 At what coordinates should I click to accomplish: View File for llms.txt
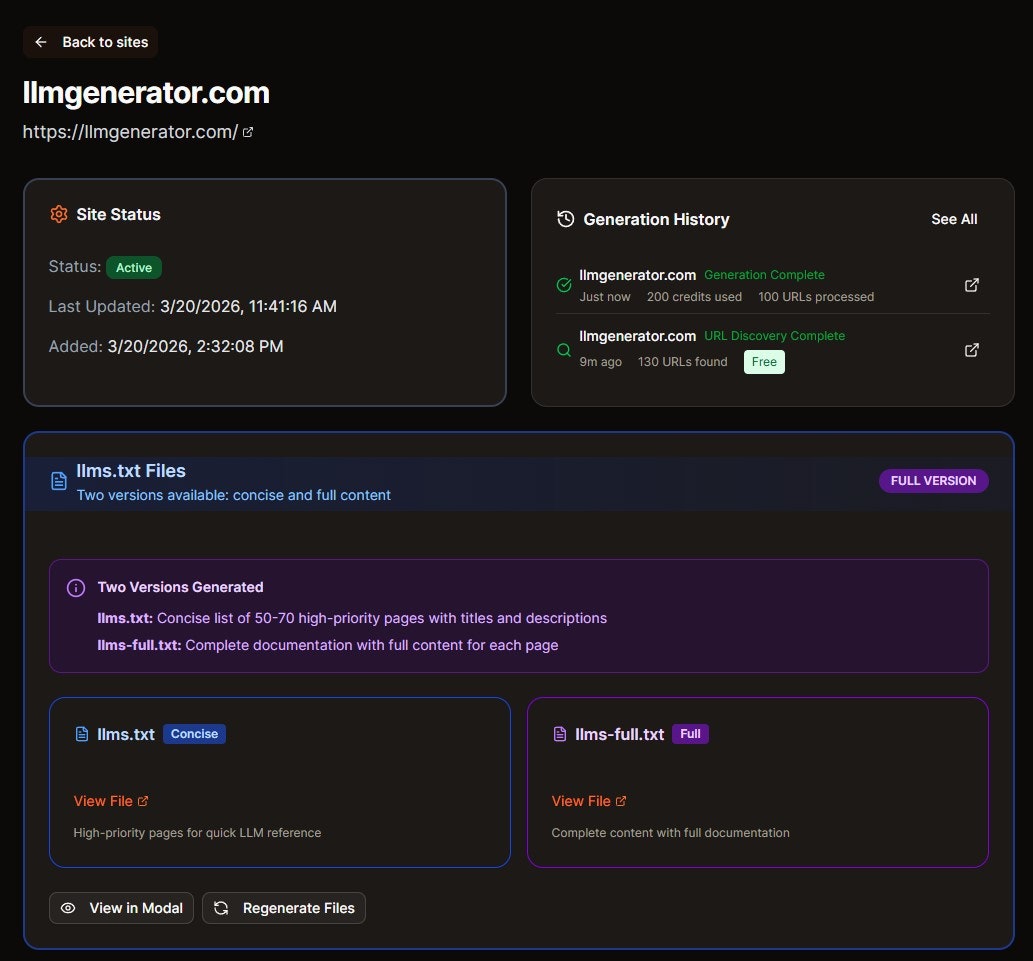click(x=104, y=801)
